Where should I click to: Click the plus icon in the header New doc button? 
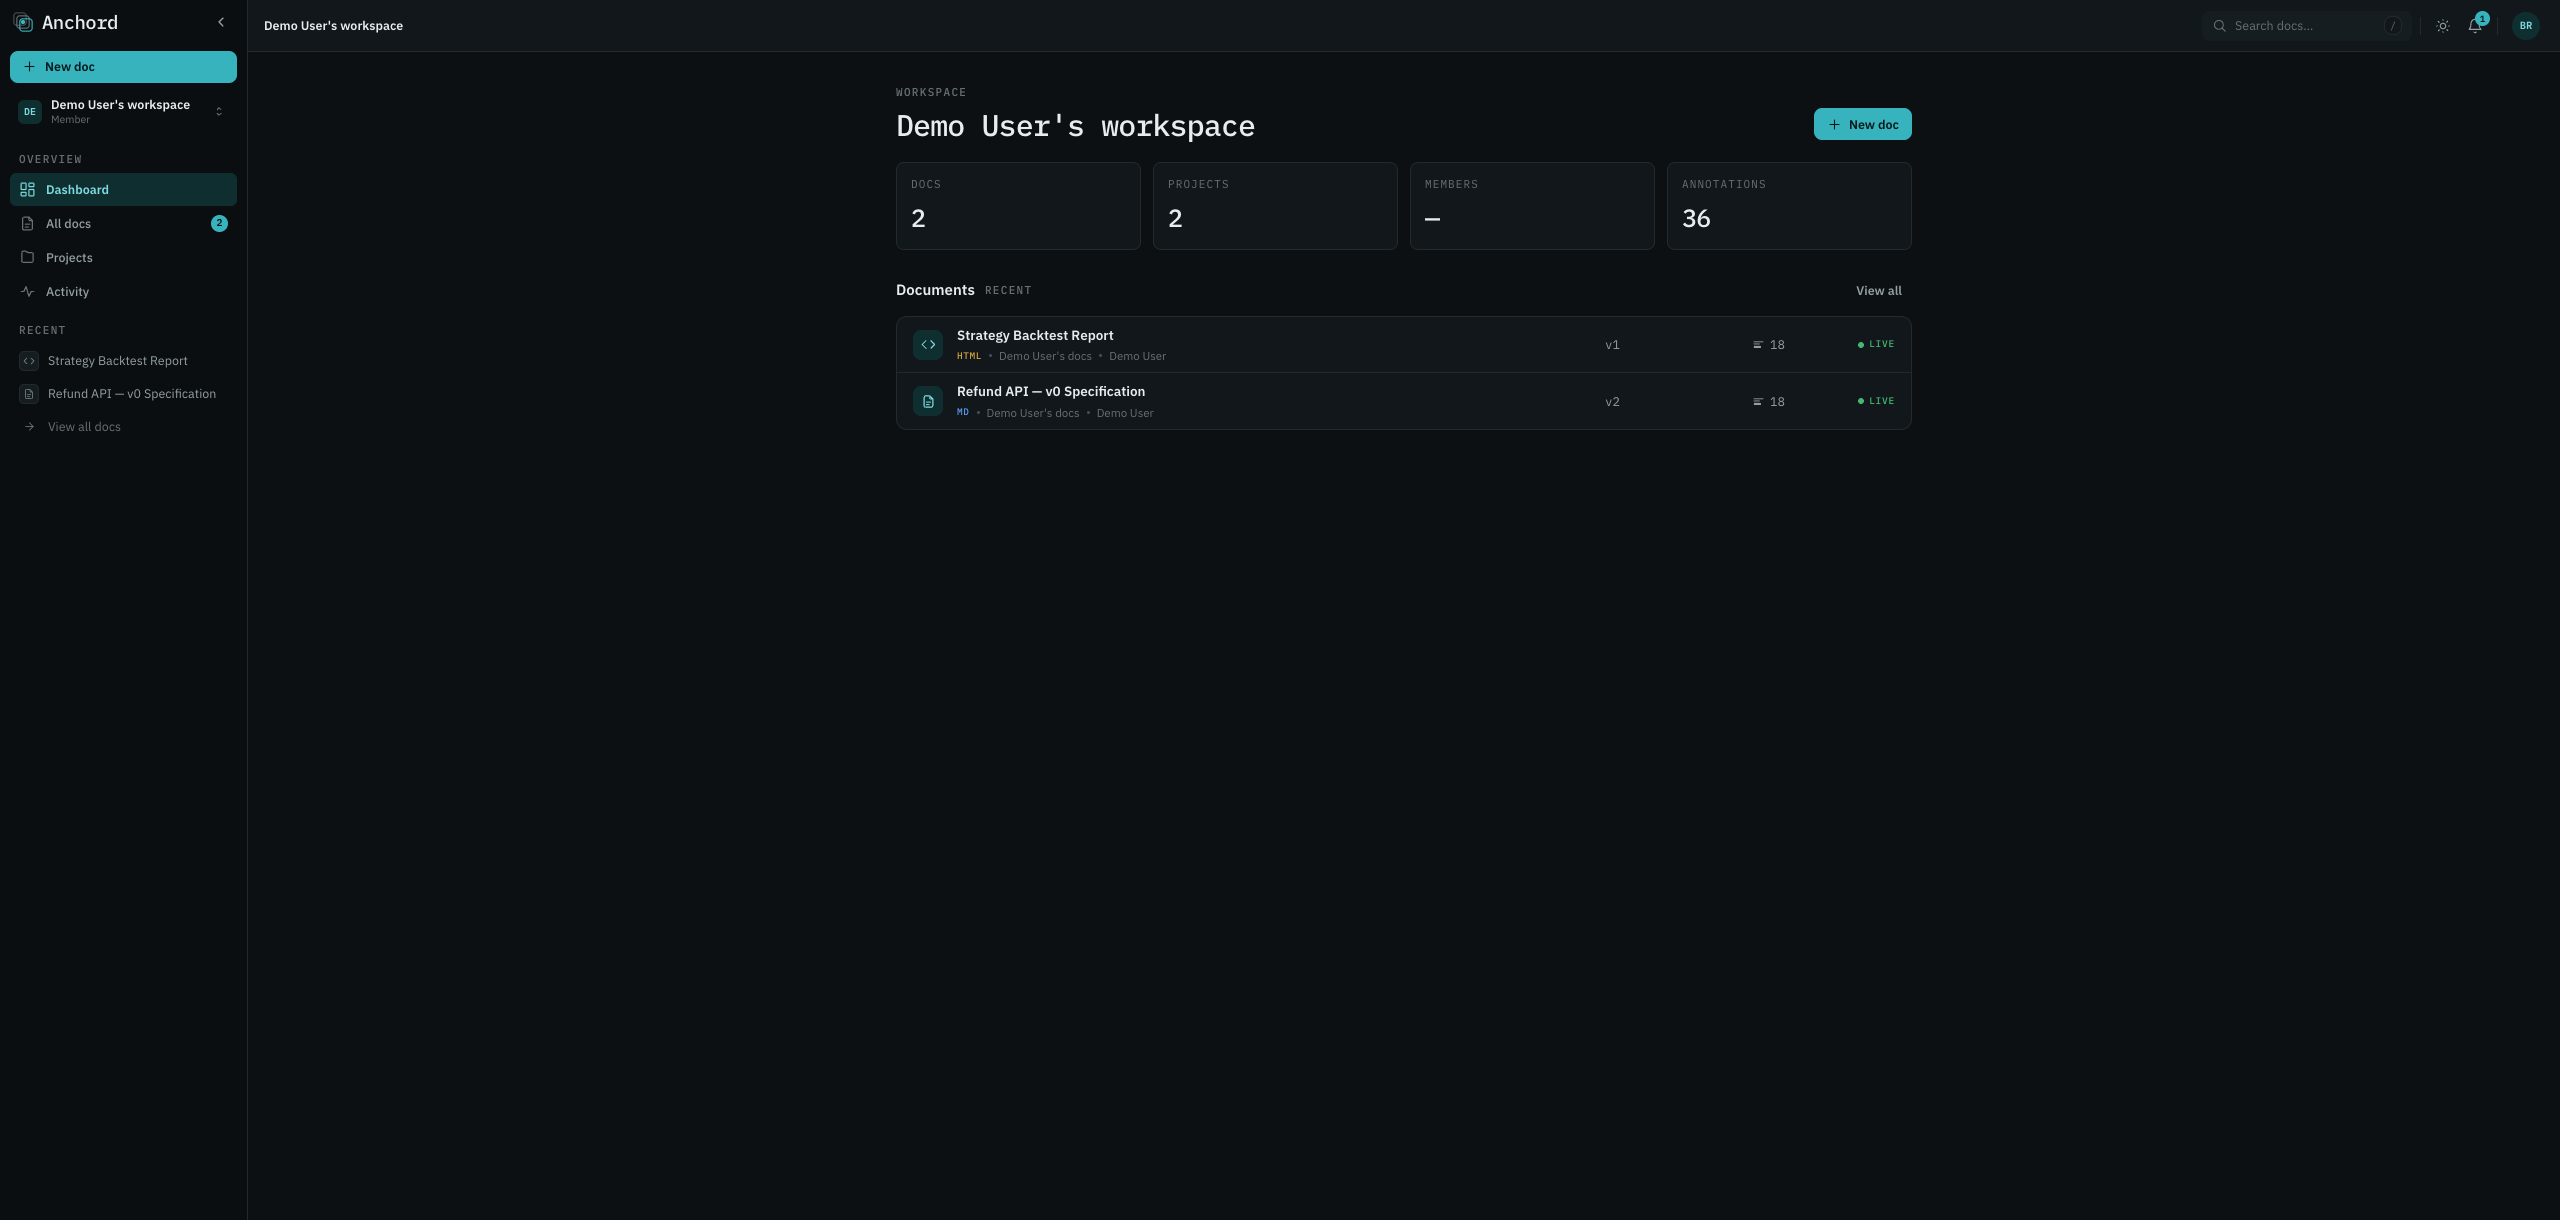[x=1834, y=125]
